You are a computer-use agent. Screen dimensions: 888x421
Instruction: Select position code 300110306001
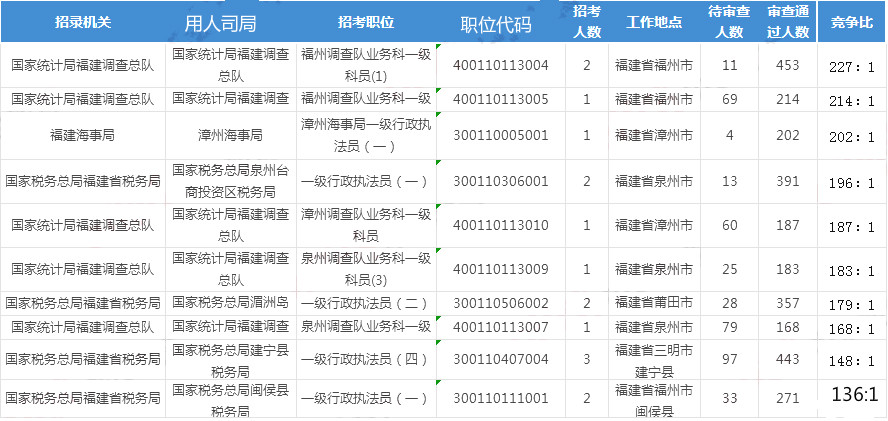[501, 181]
